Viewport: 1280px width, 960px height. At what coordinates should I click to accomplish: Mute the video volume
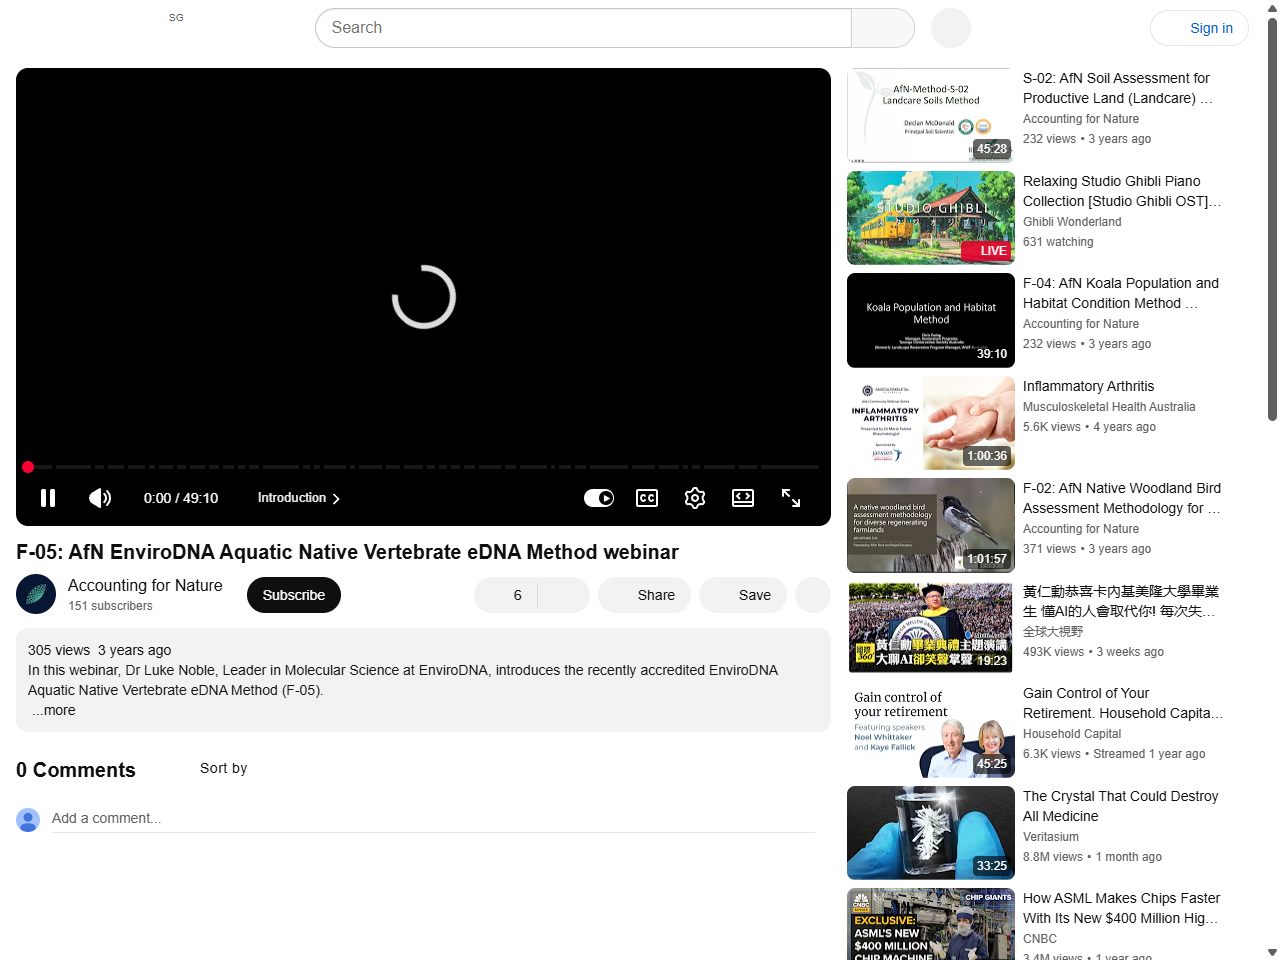coord(99,498)
